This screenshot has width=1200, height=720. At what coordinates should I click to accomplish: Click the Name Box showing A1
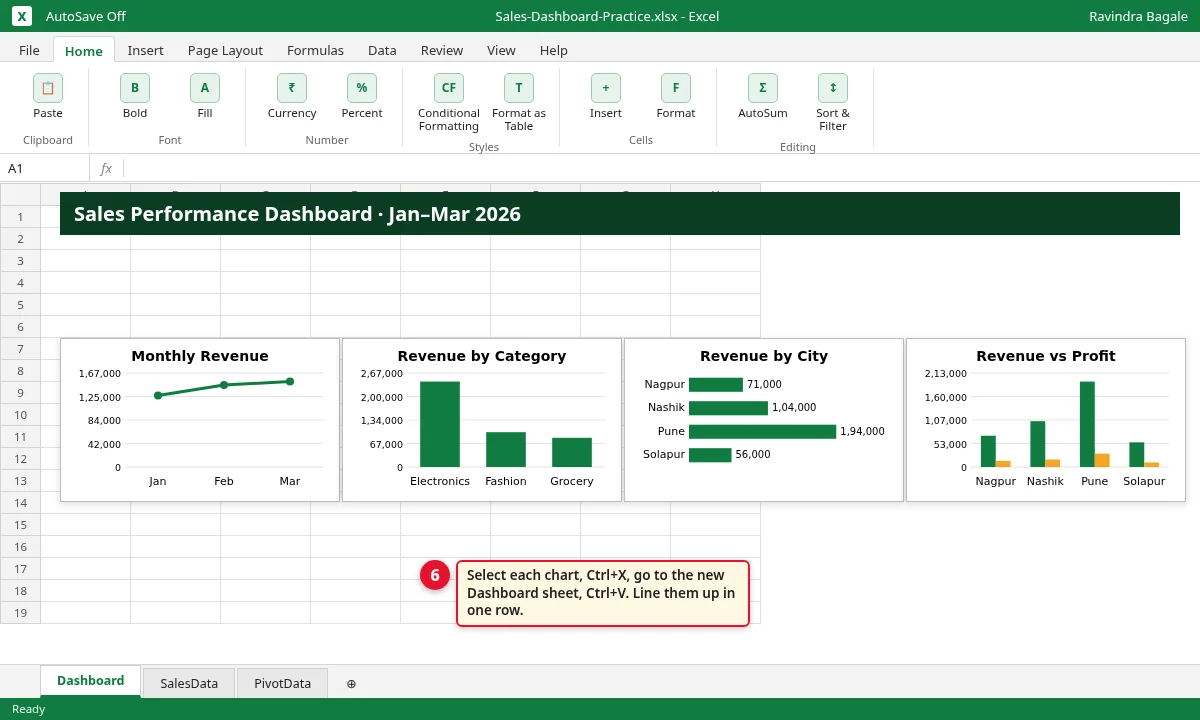(45, 168)
